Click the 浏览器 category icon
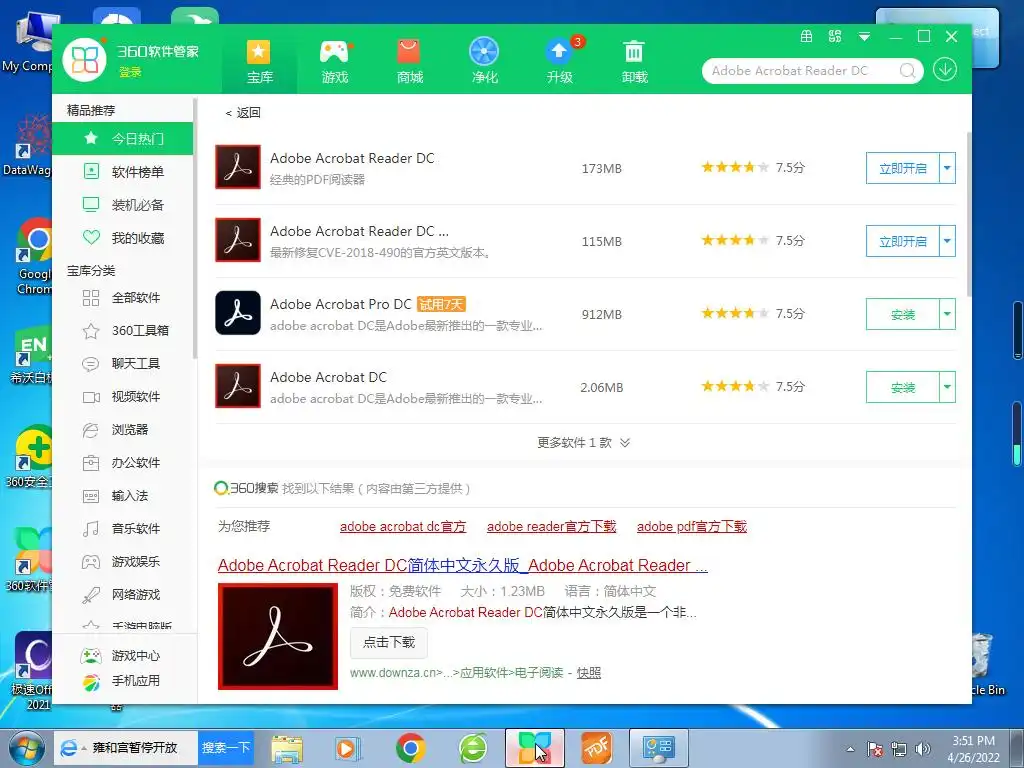The image size is (1024, 768). [91, 430]
